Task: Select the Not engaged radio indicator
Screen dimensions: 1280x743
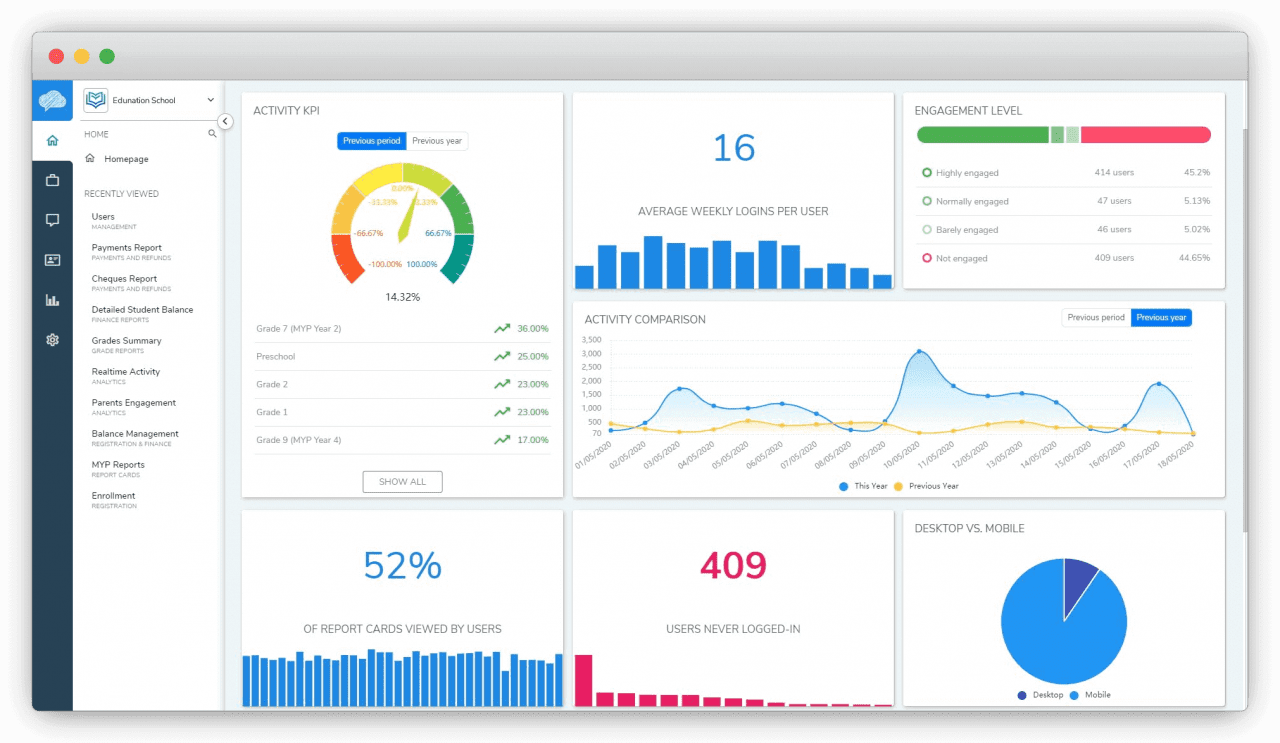Action: click(928, 258)
